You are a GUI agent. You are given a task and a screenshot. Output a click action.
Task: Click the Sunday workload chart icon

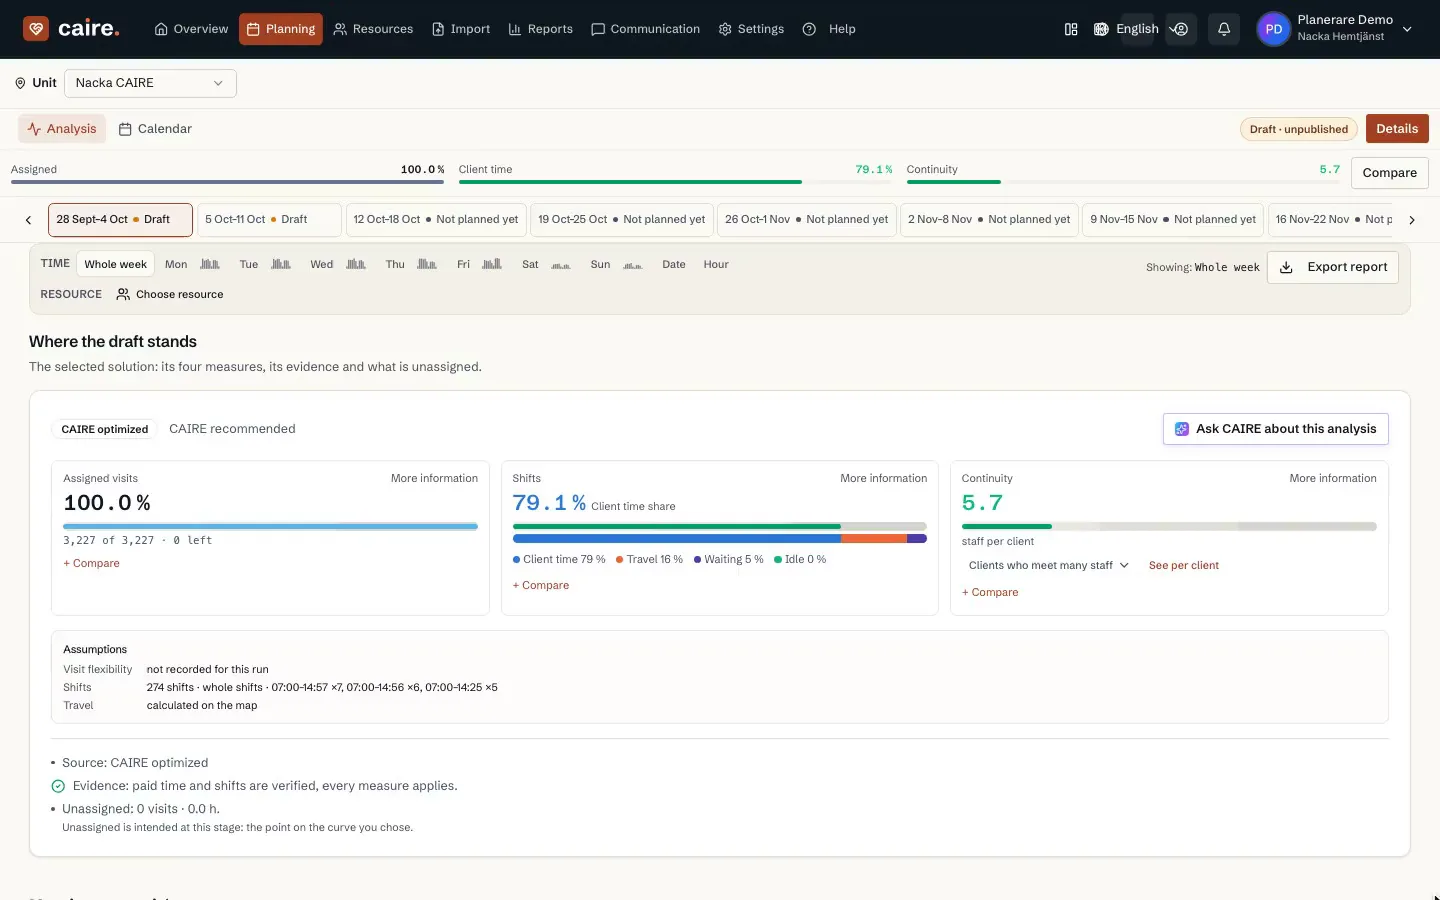tap(633, 265)
